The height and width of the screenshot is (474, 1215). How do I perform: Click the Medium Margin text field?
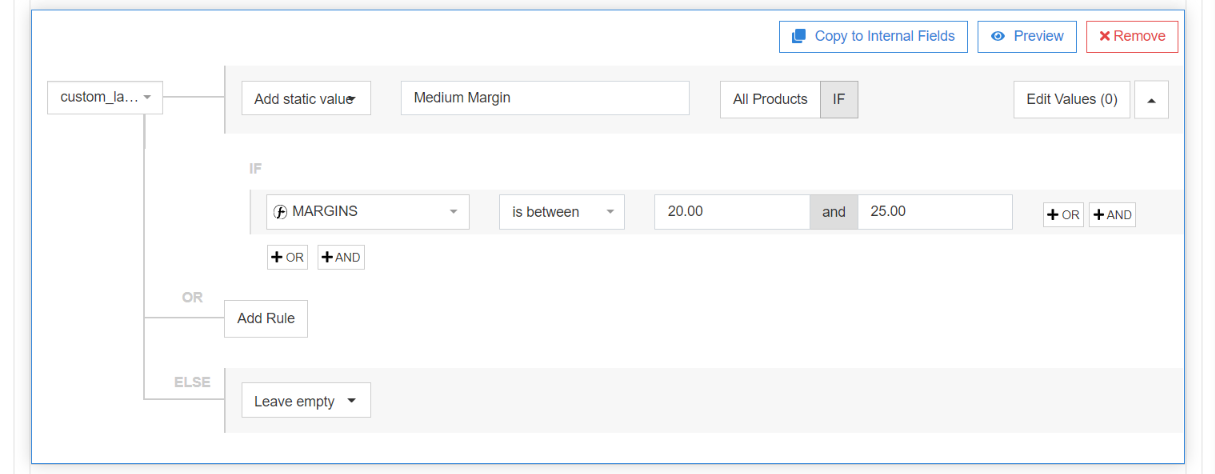click(x=545, y=98)
